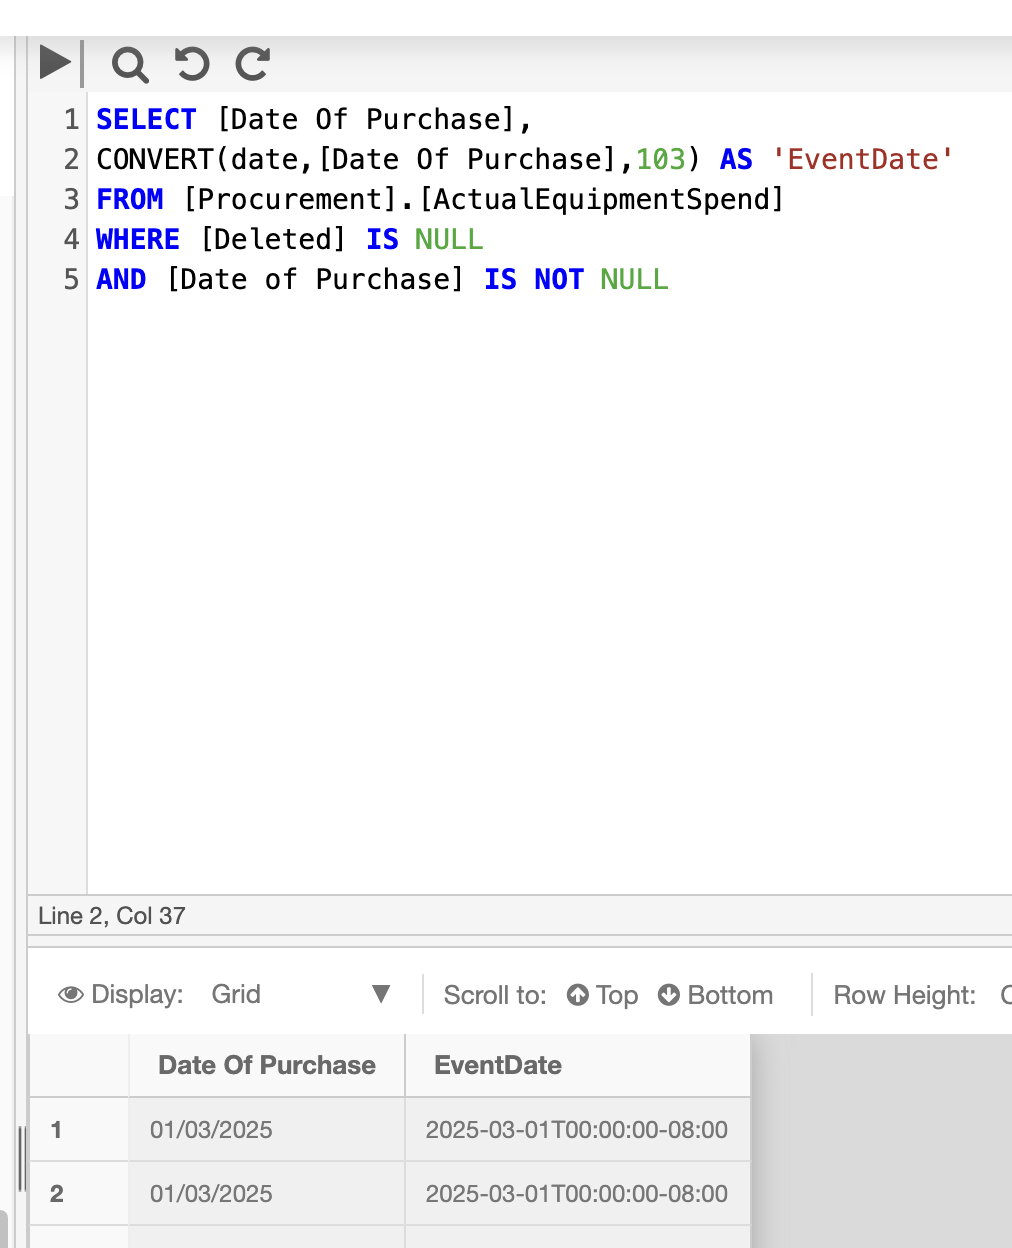Click 01/03/2025 cell in row 1

(267, 1129)
